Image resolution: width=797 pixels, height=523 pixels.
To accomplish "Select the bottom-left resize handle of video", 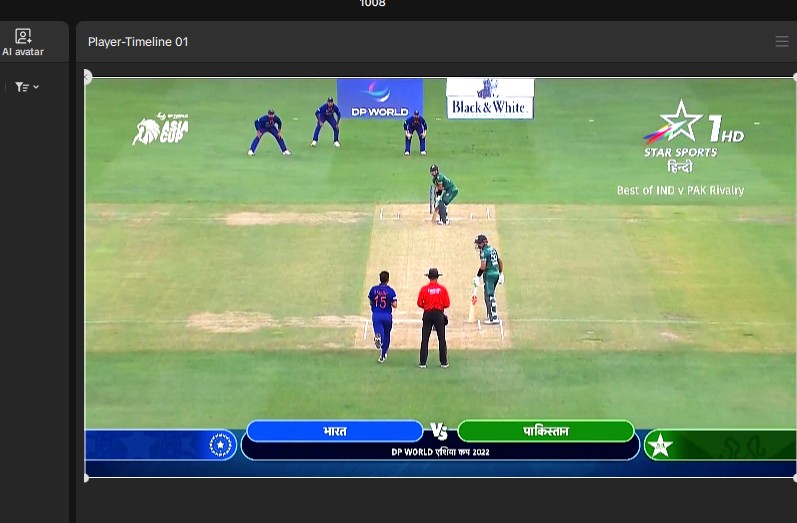I will point(86,478).
